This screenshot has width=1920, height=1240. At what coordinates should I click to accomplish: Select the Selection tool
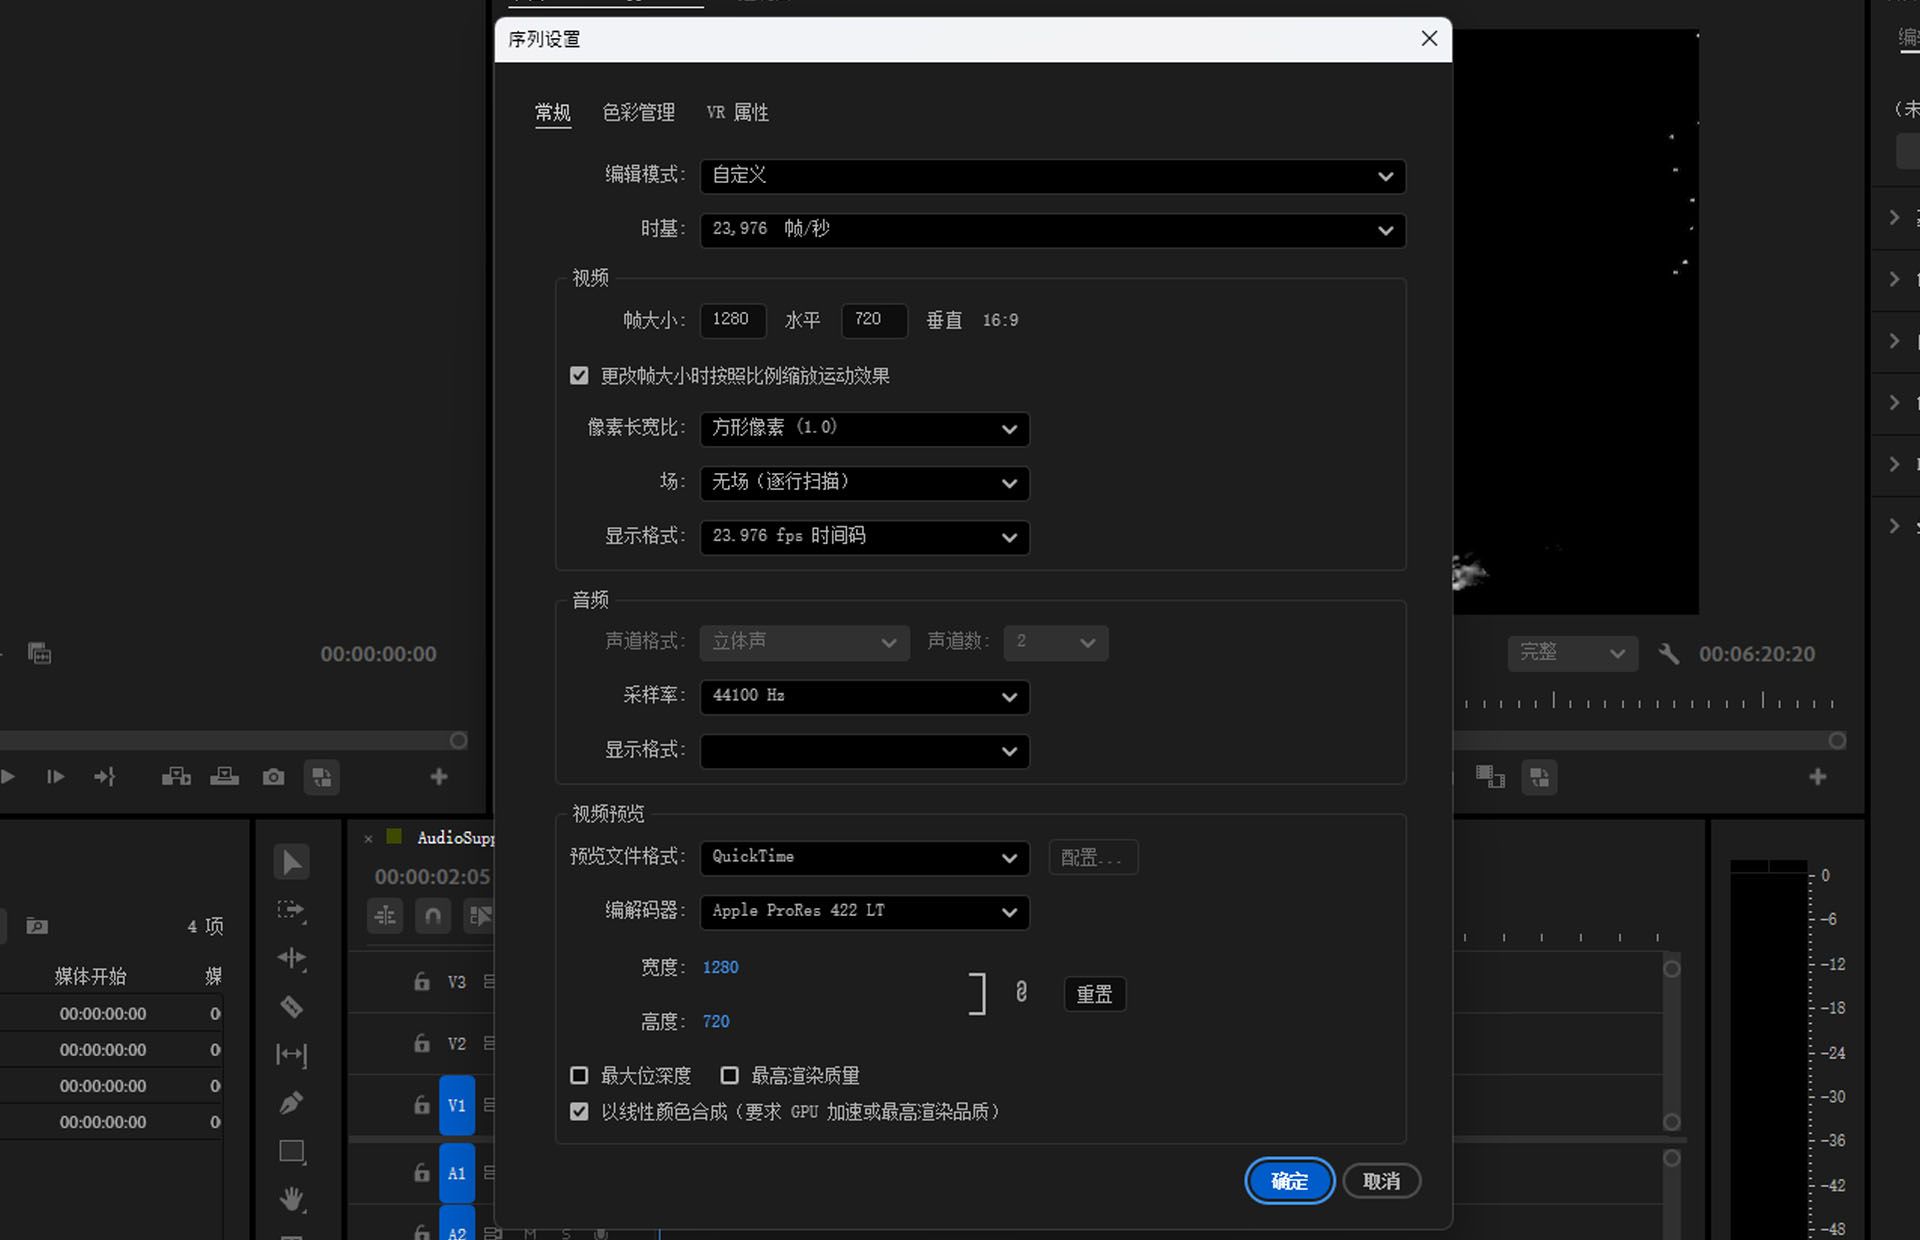click(291, 861)
